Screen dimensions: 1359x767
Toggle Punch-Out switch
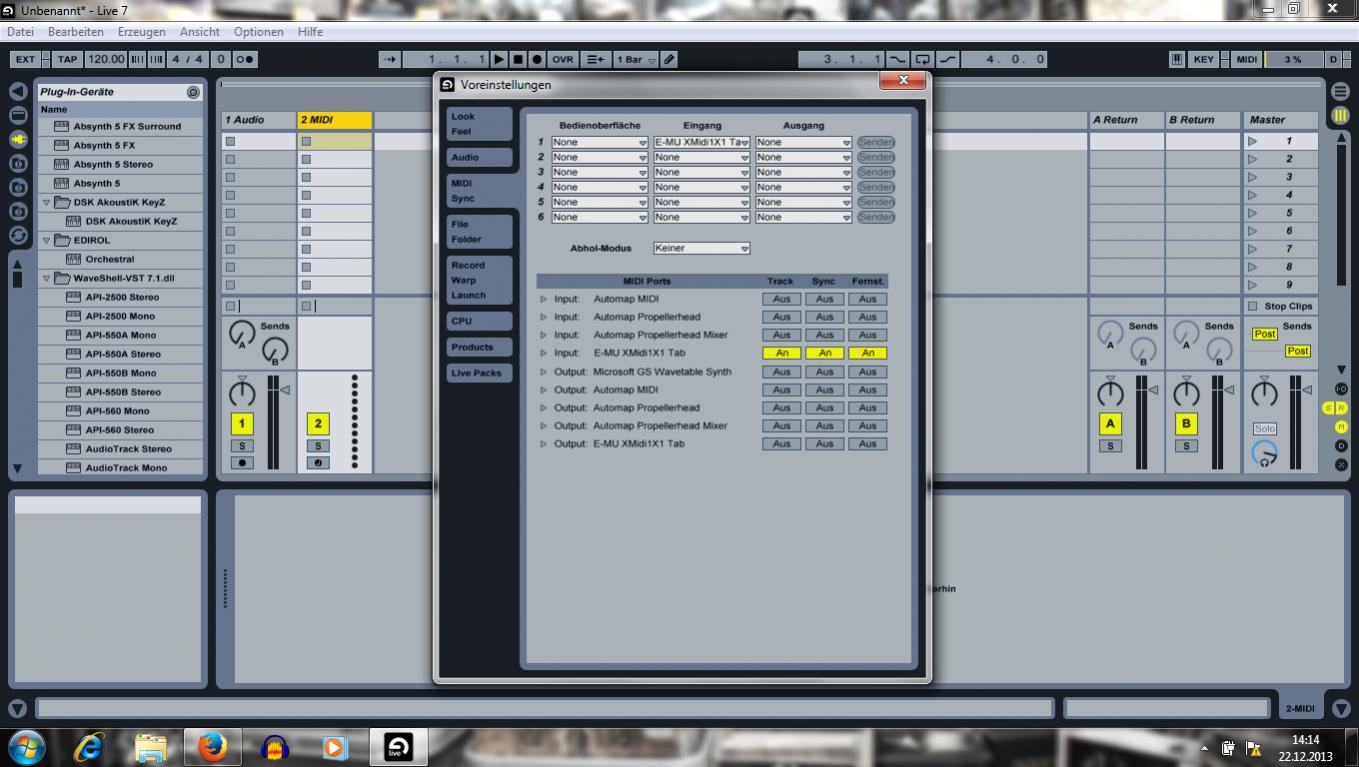(x=946, y=59)
